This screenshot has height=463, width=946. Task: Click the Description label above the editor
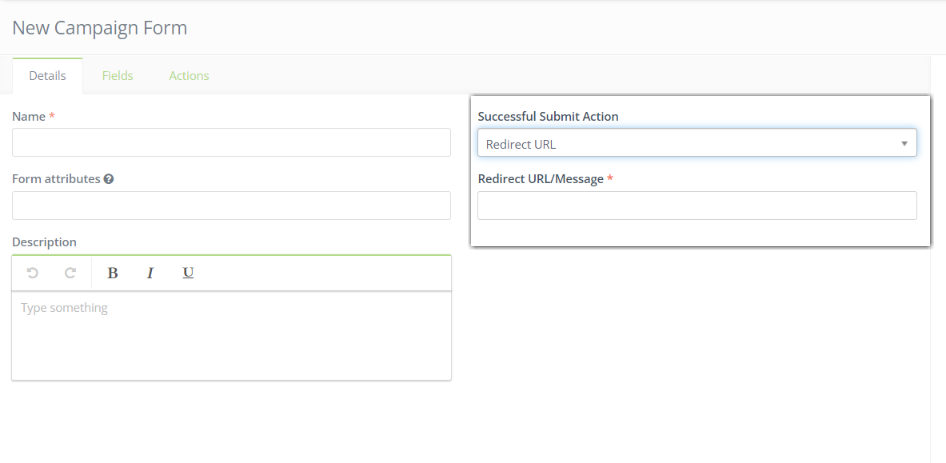click(44, 242)
